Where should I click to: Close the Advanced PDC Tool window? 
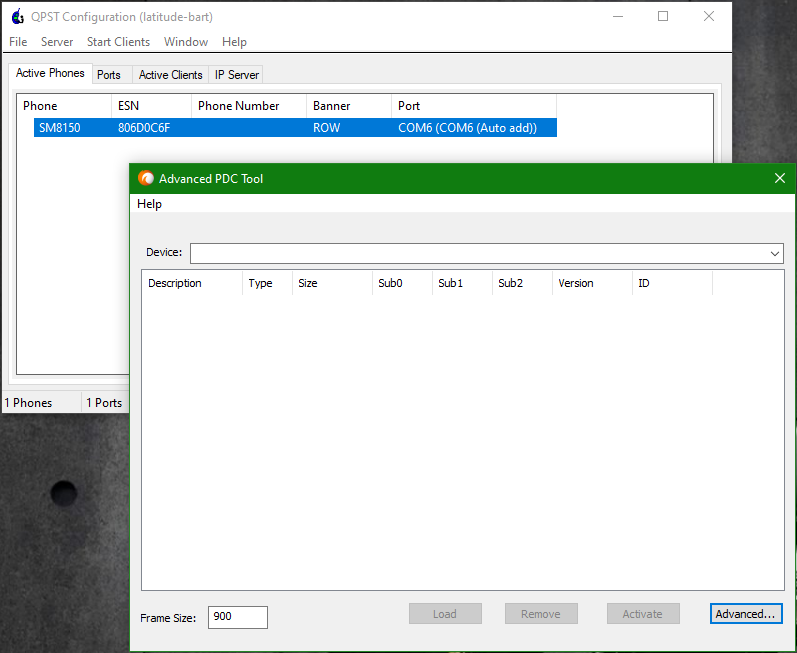[x=780, y=178]
